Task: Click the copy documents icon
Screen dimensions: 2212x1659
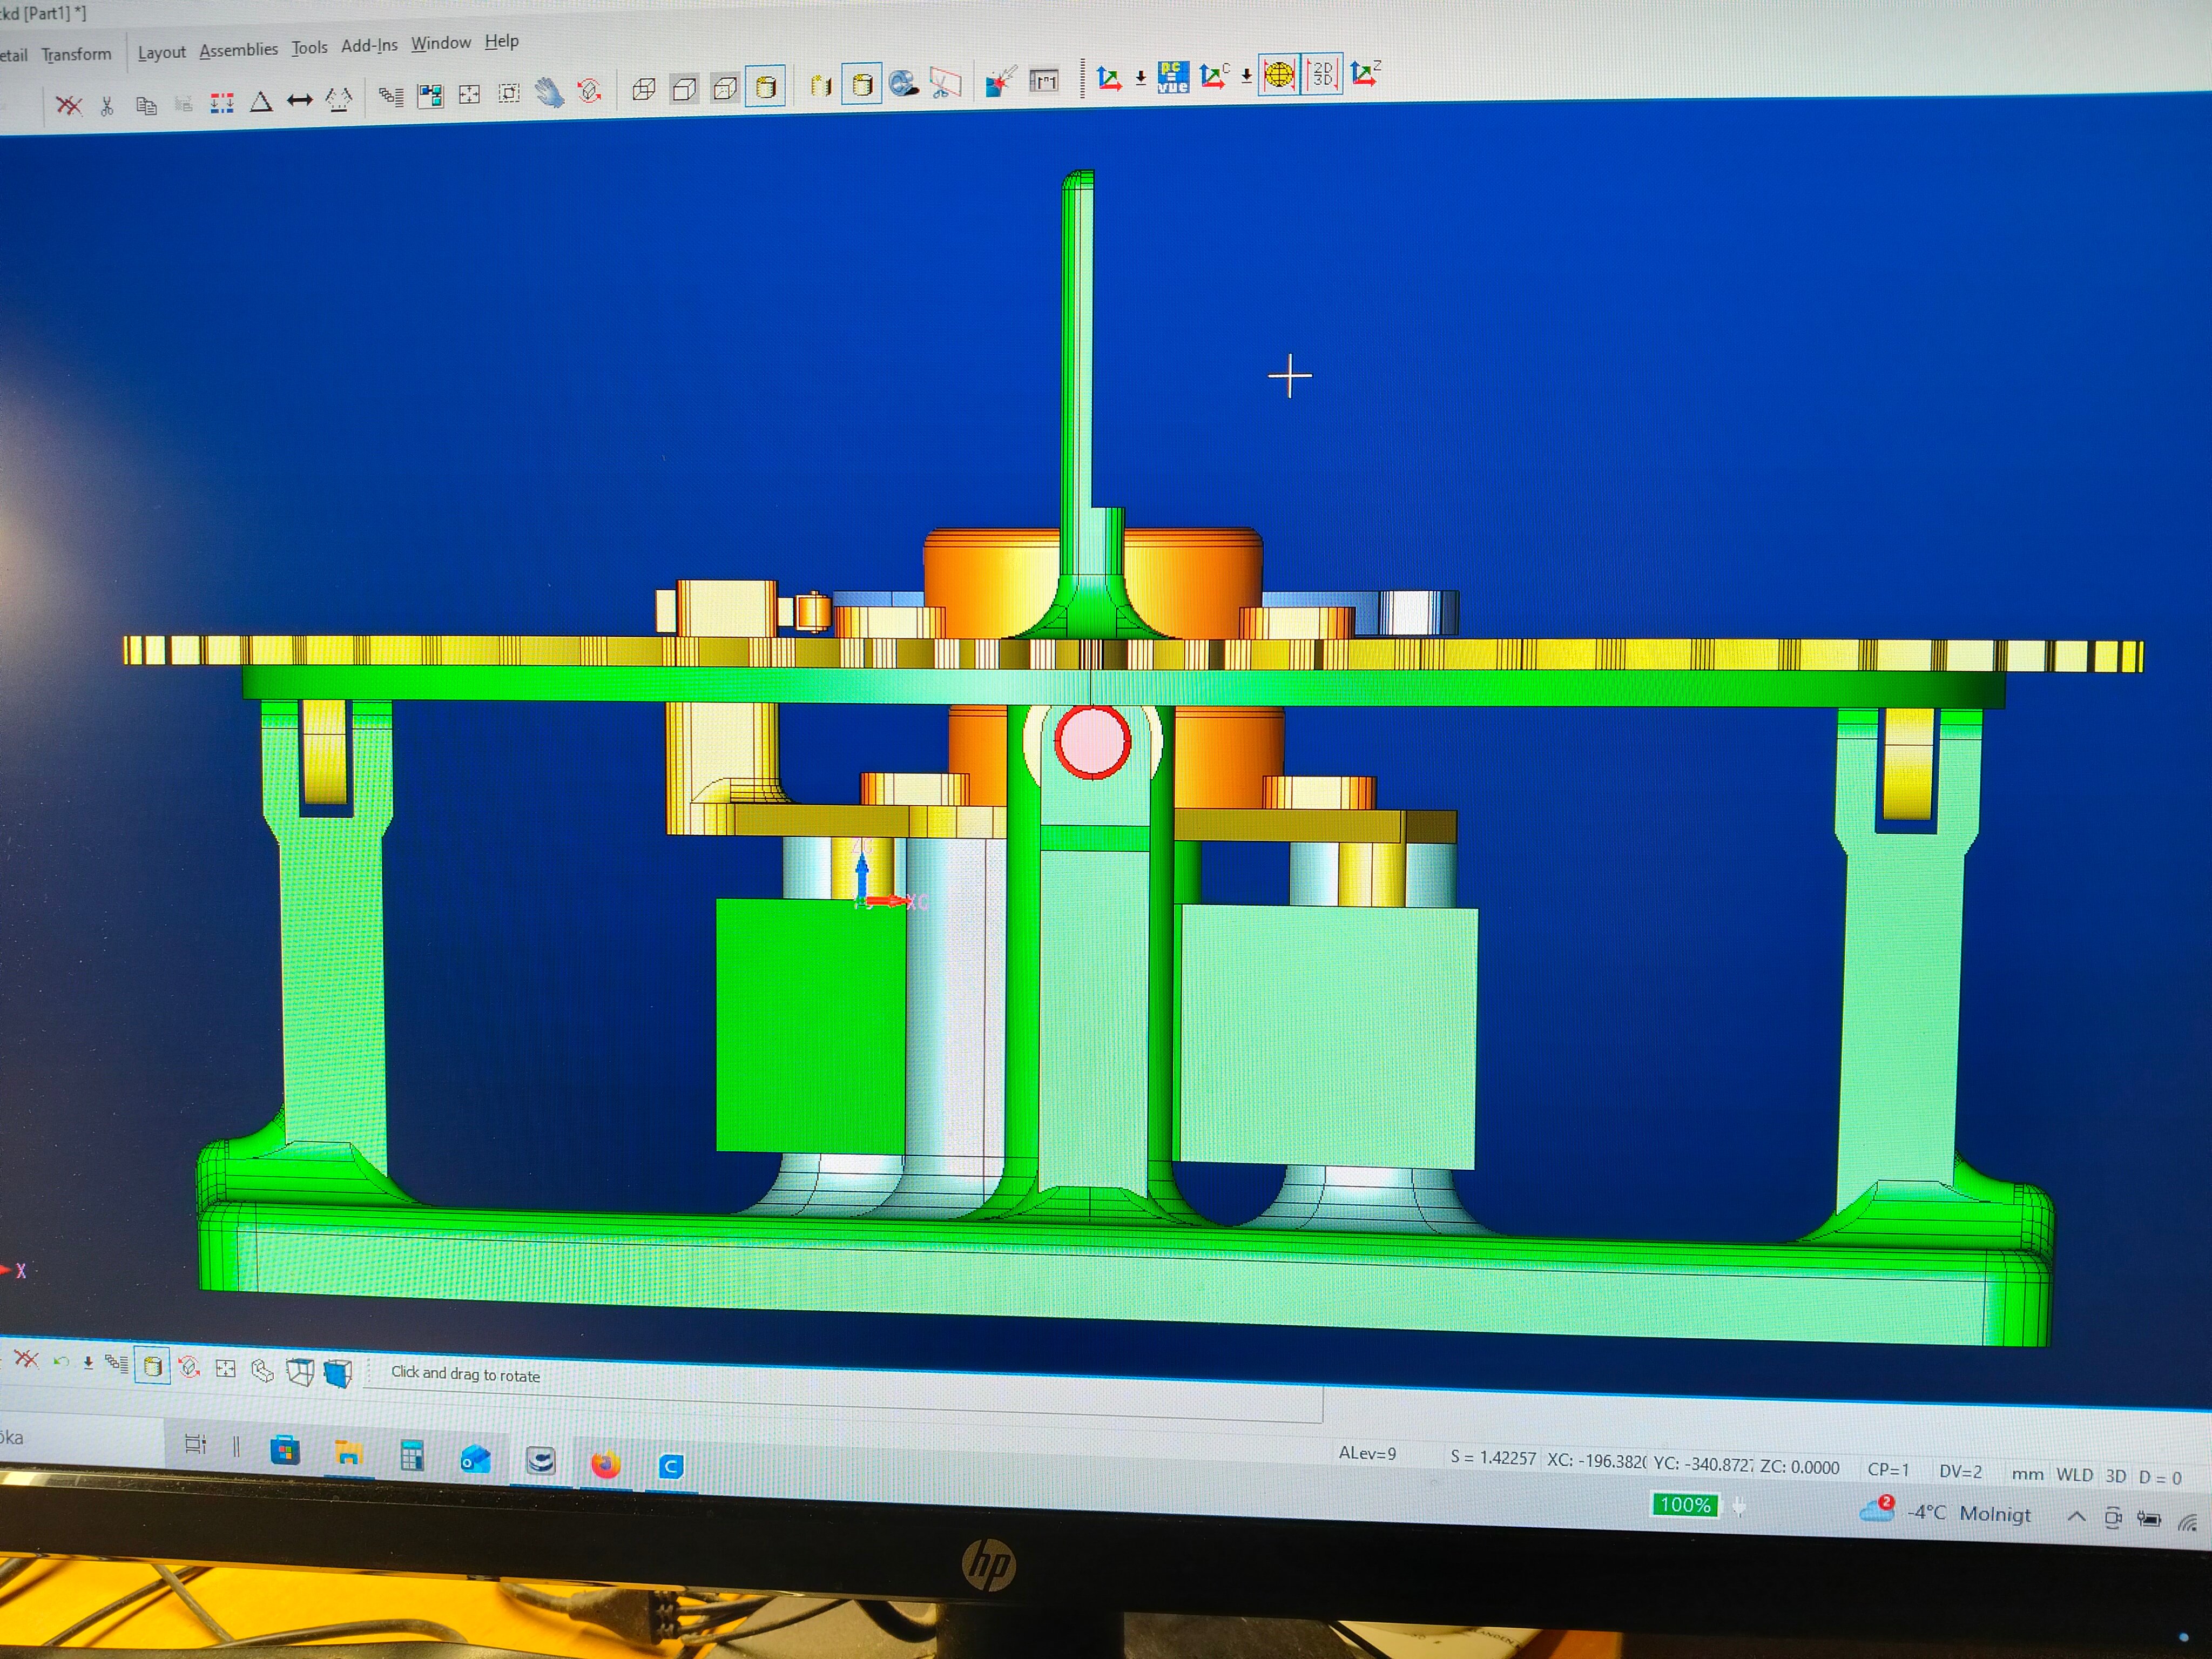Action: (x=146, y=104)
